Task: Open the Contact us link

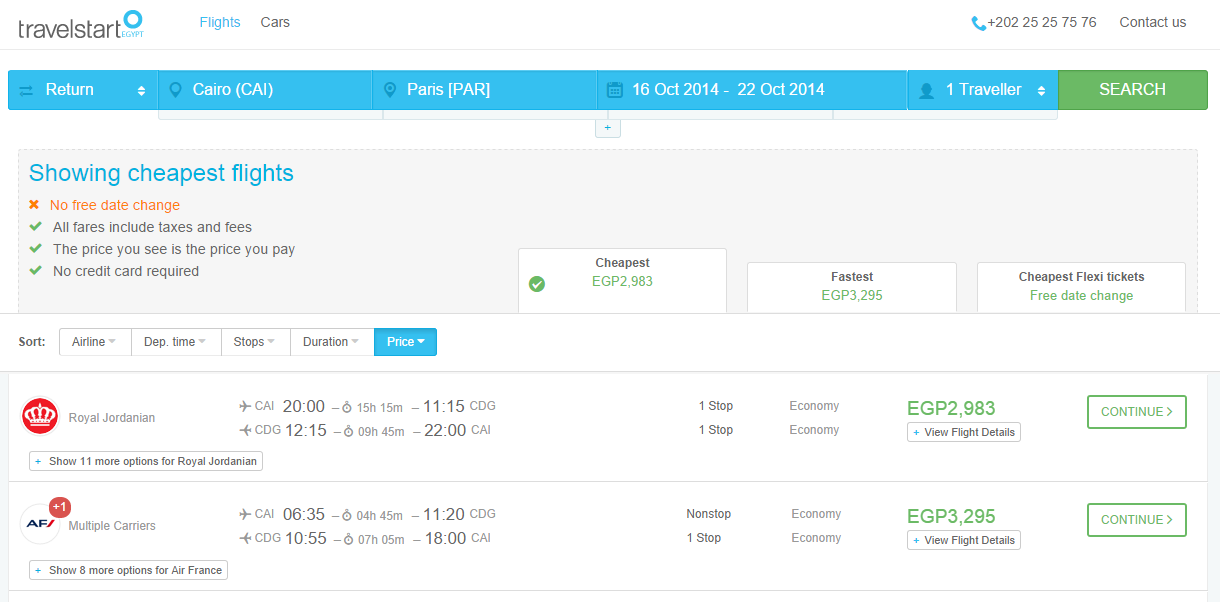Action: (1153, 22)
